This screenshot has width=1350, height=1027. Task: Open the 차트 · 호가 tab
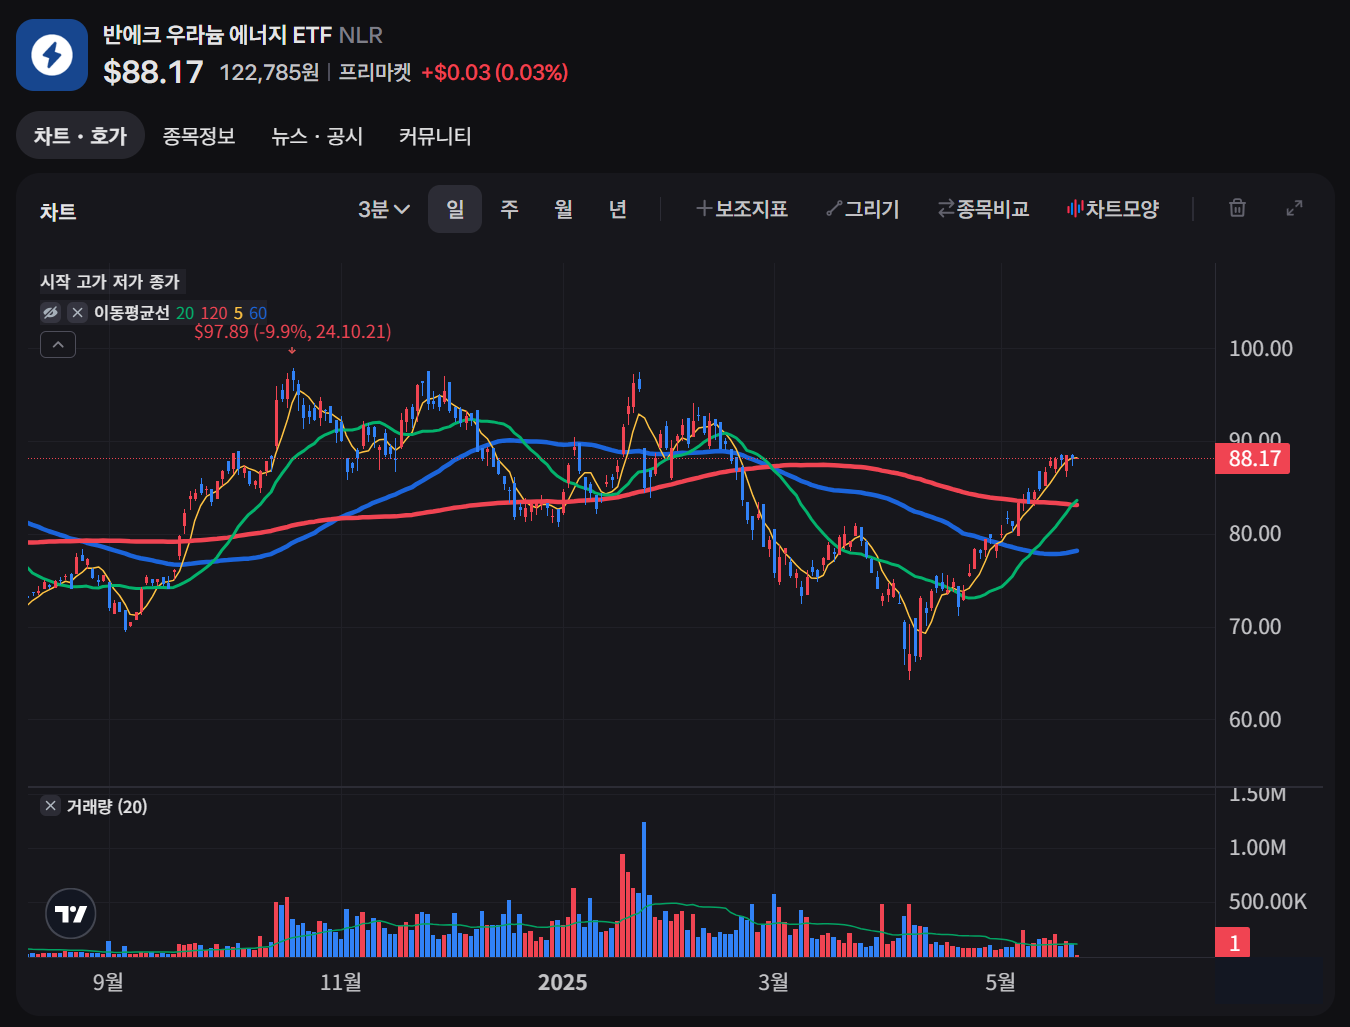tap(80, 136)
